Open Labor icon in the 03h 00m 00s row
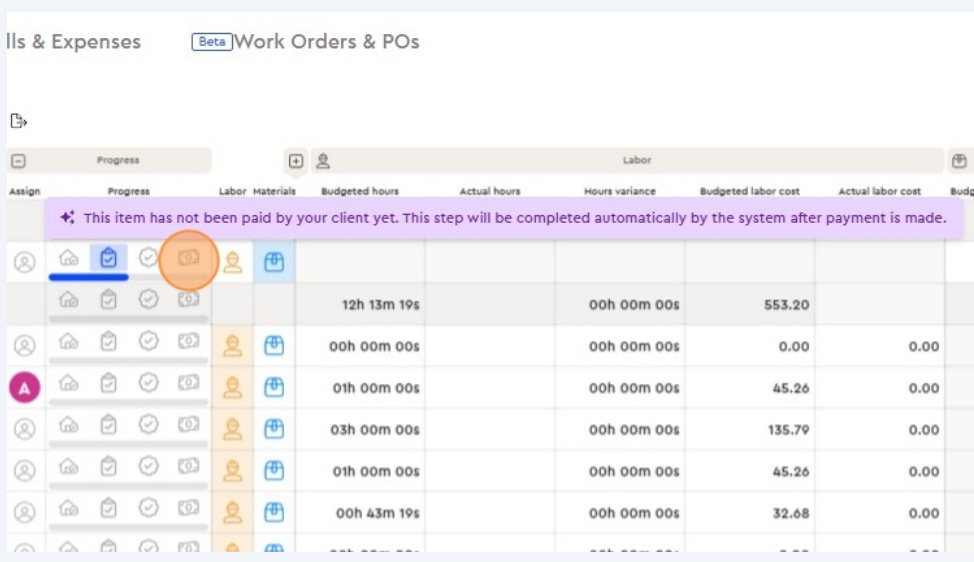Viewport: 974px width, 562px height. click(x=232, y=429)
